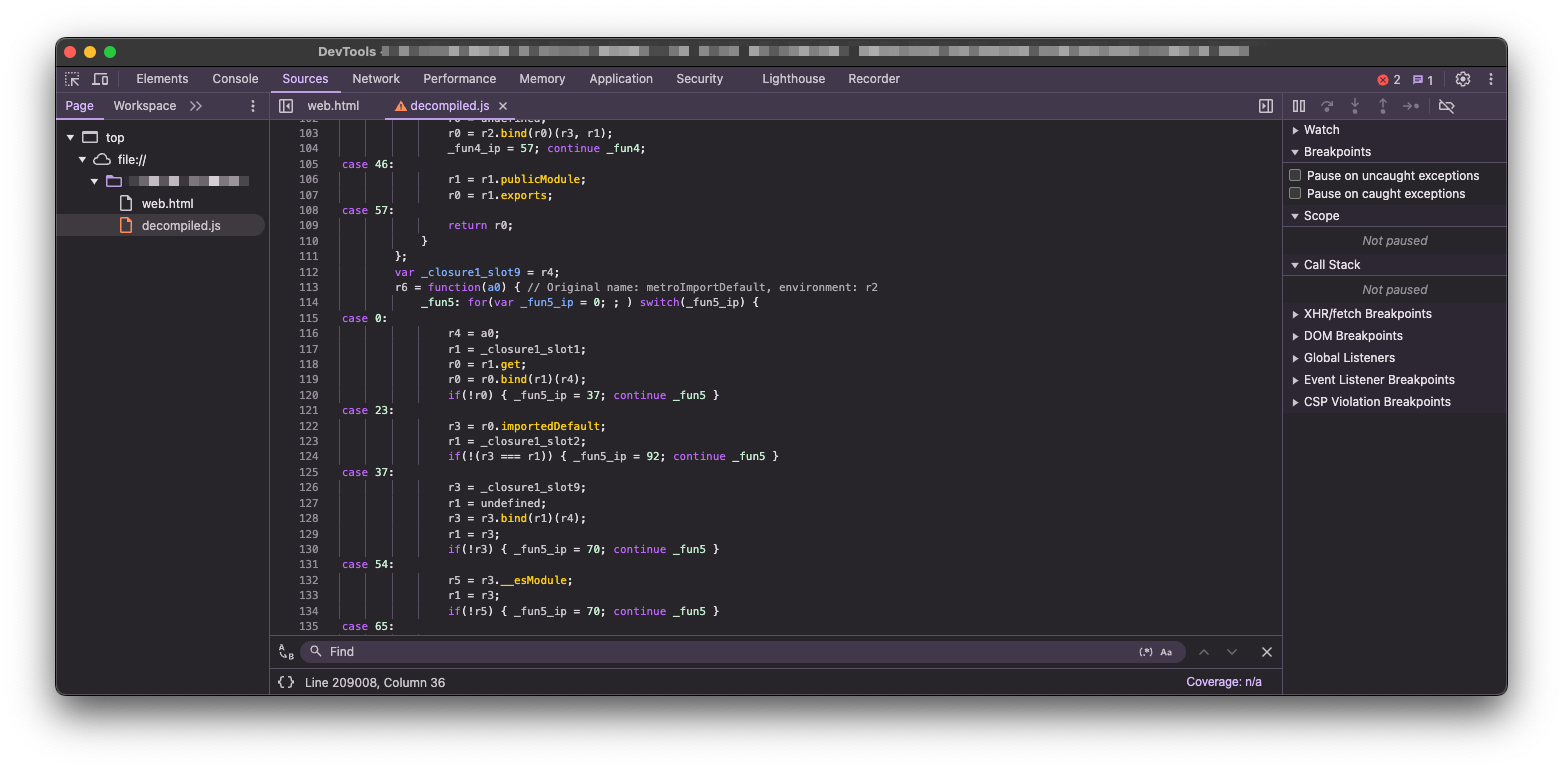Image resolution: width=1563 pixels, height=769 pixels.
Task: Open the Performance panel
Action: [459, 79]
